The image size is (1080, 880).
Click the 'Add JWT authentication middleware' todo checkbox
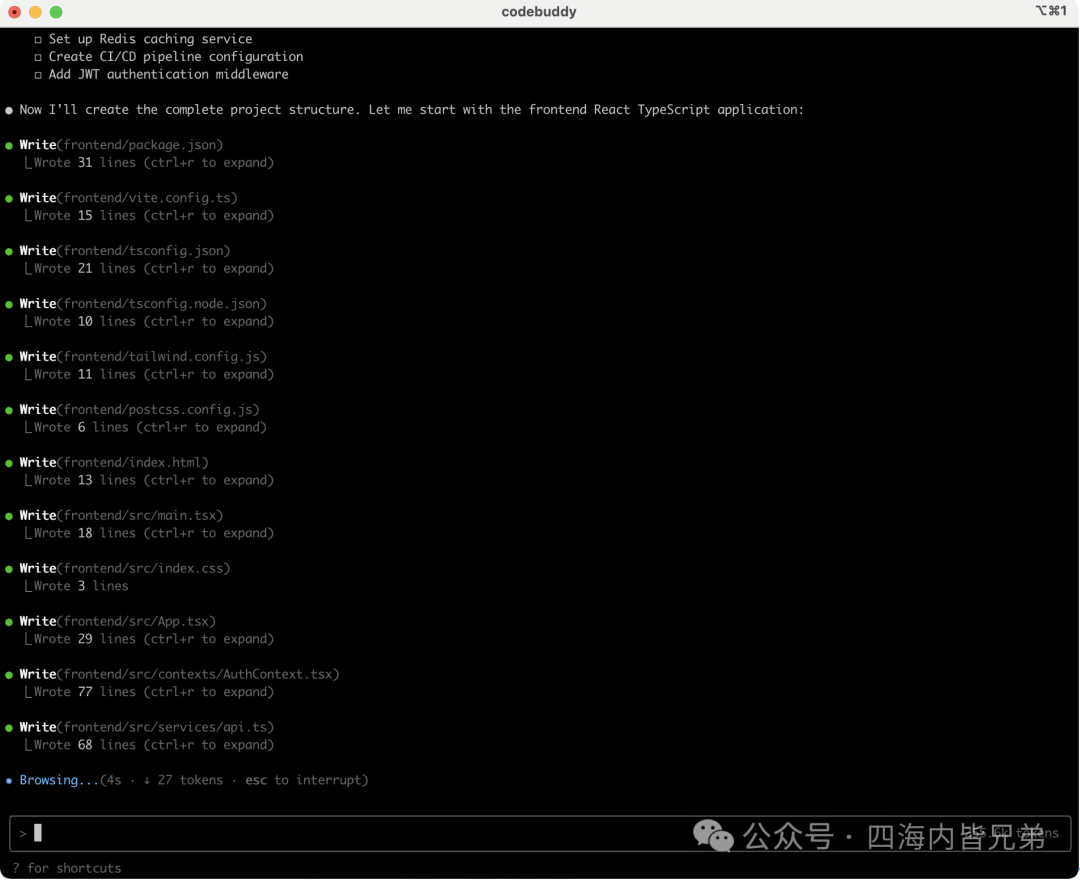pyautogui.click(x=38, y=75)
